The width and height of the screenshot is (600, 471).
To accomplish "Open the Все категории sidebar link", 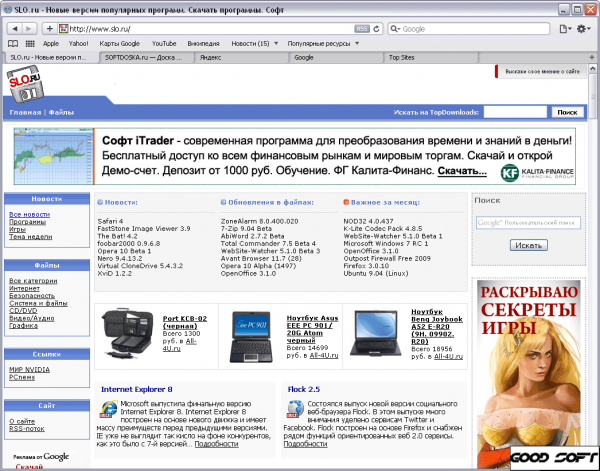I will [33, 281].
